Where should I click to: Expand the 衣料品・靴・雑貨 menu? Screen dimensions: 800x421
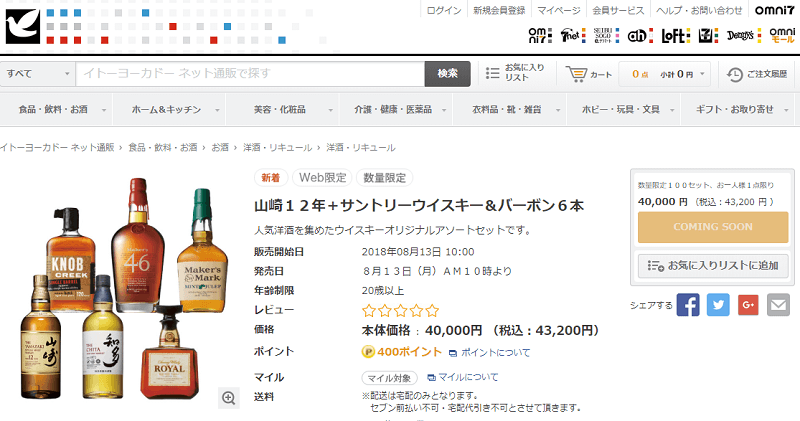pyautogui.click(x=510, y=109)
